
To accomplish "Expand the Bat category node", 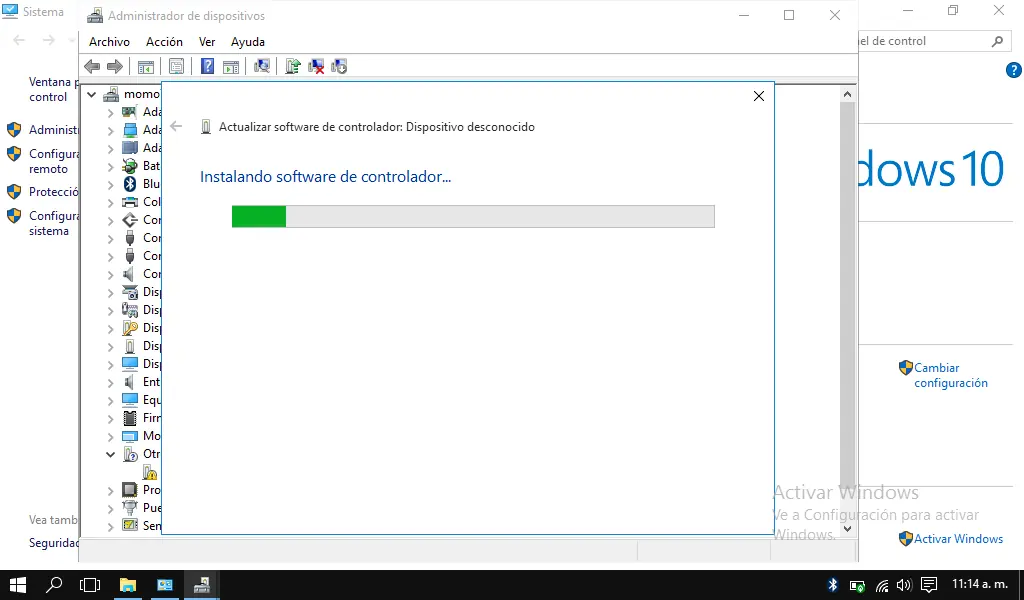I will point(110,166).
